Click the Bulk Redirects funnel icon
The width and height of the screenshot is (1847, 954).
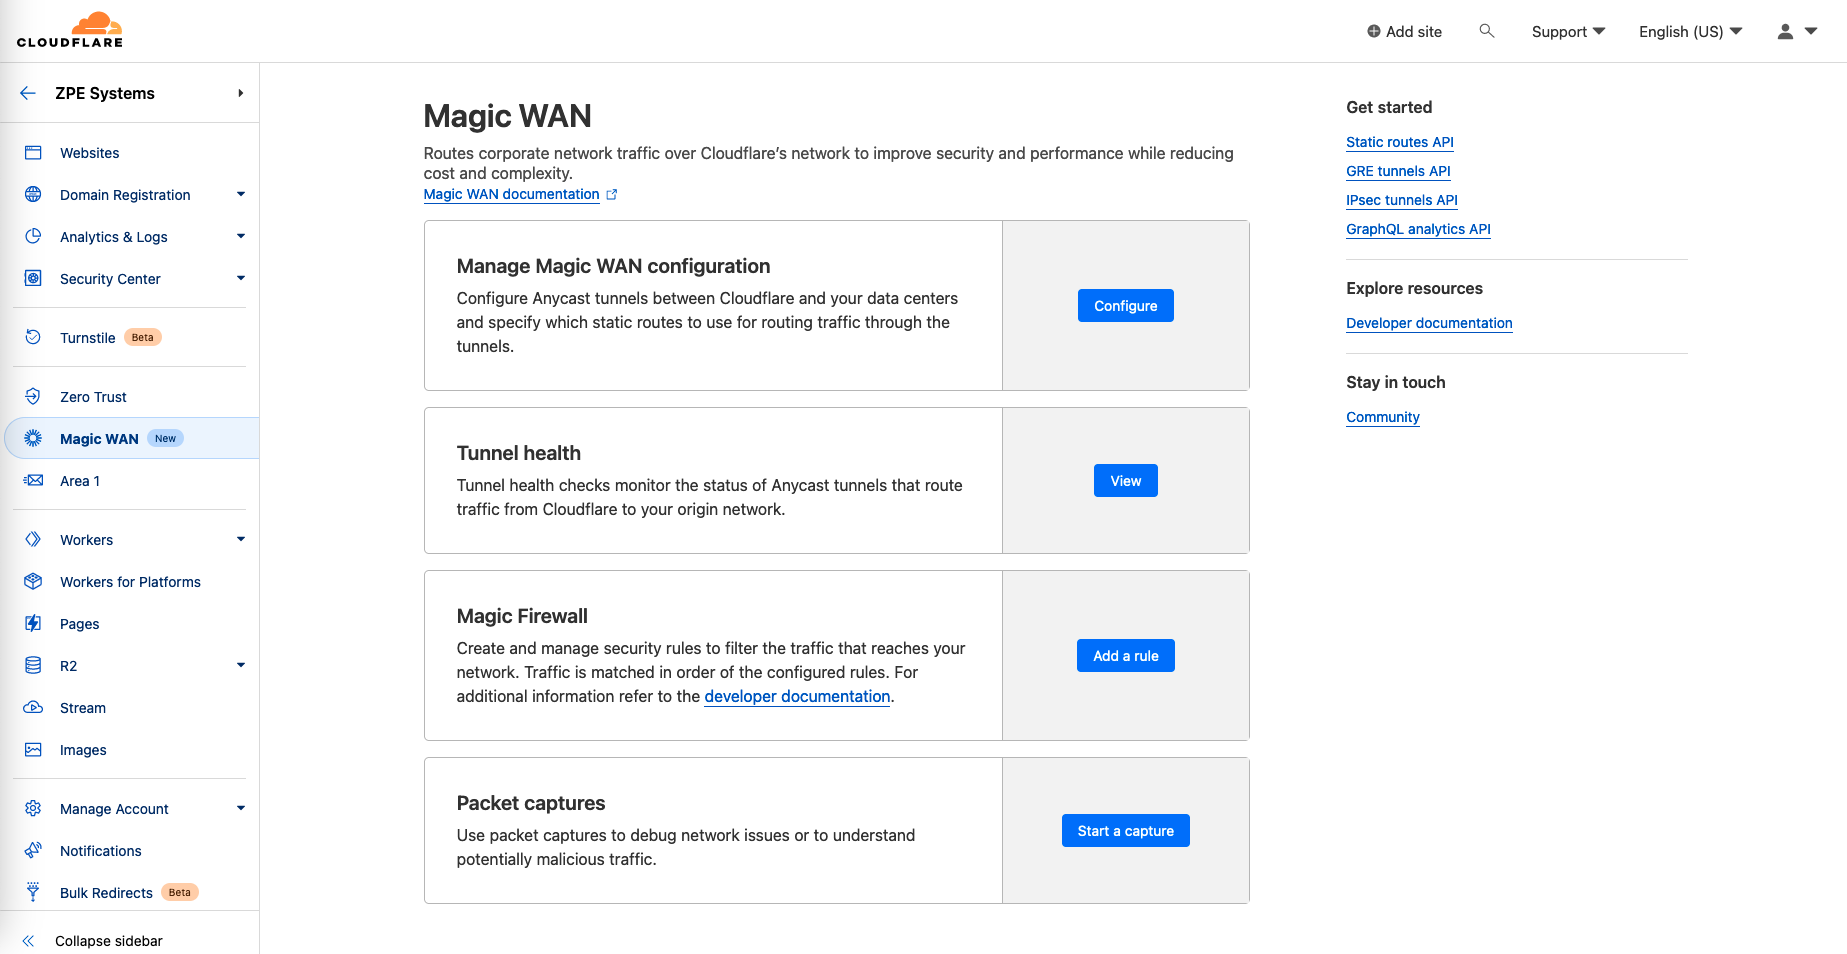tap(33, 892)
